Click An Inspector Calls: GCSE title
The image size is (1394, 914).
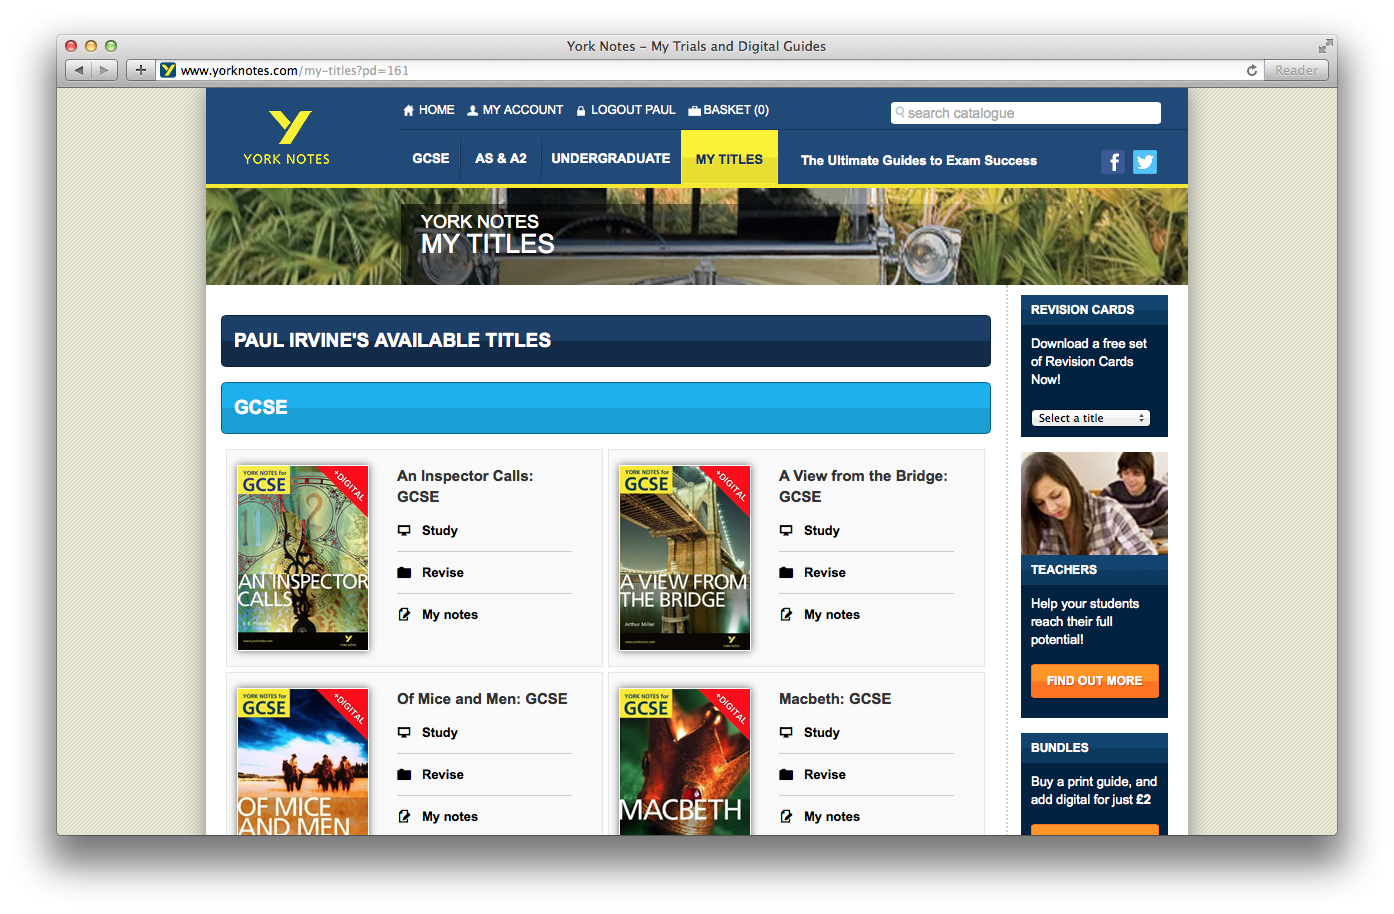click(465, 486)
